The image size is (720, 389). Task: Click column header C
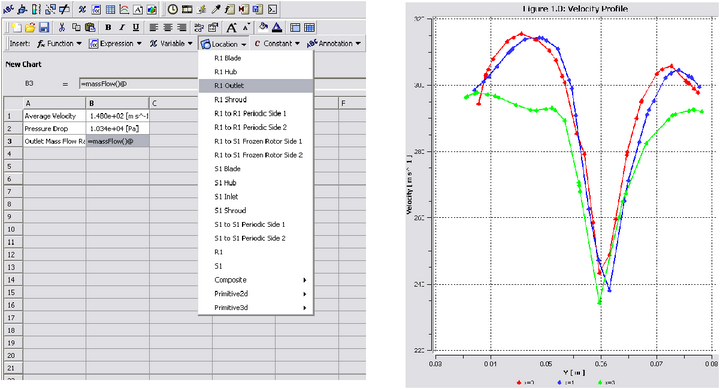point(180,103)
